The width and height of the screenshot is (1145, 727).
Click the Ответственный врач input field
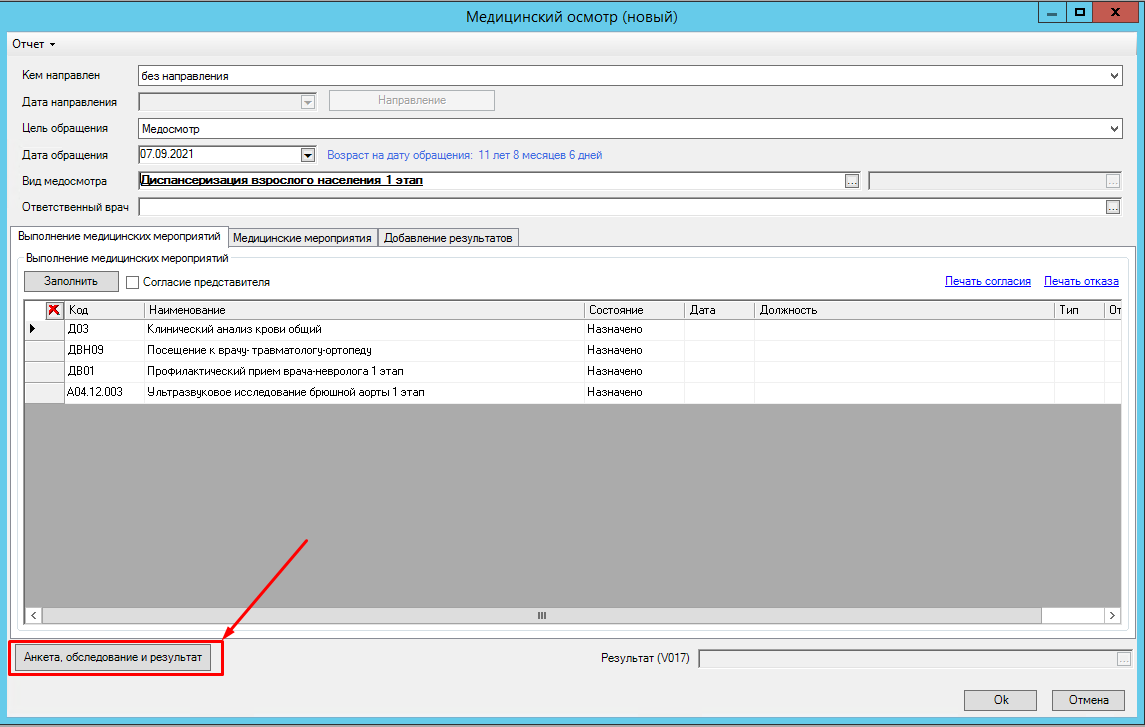coord(621,207)
